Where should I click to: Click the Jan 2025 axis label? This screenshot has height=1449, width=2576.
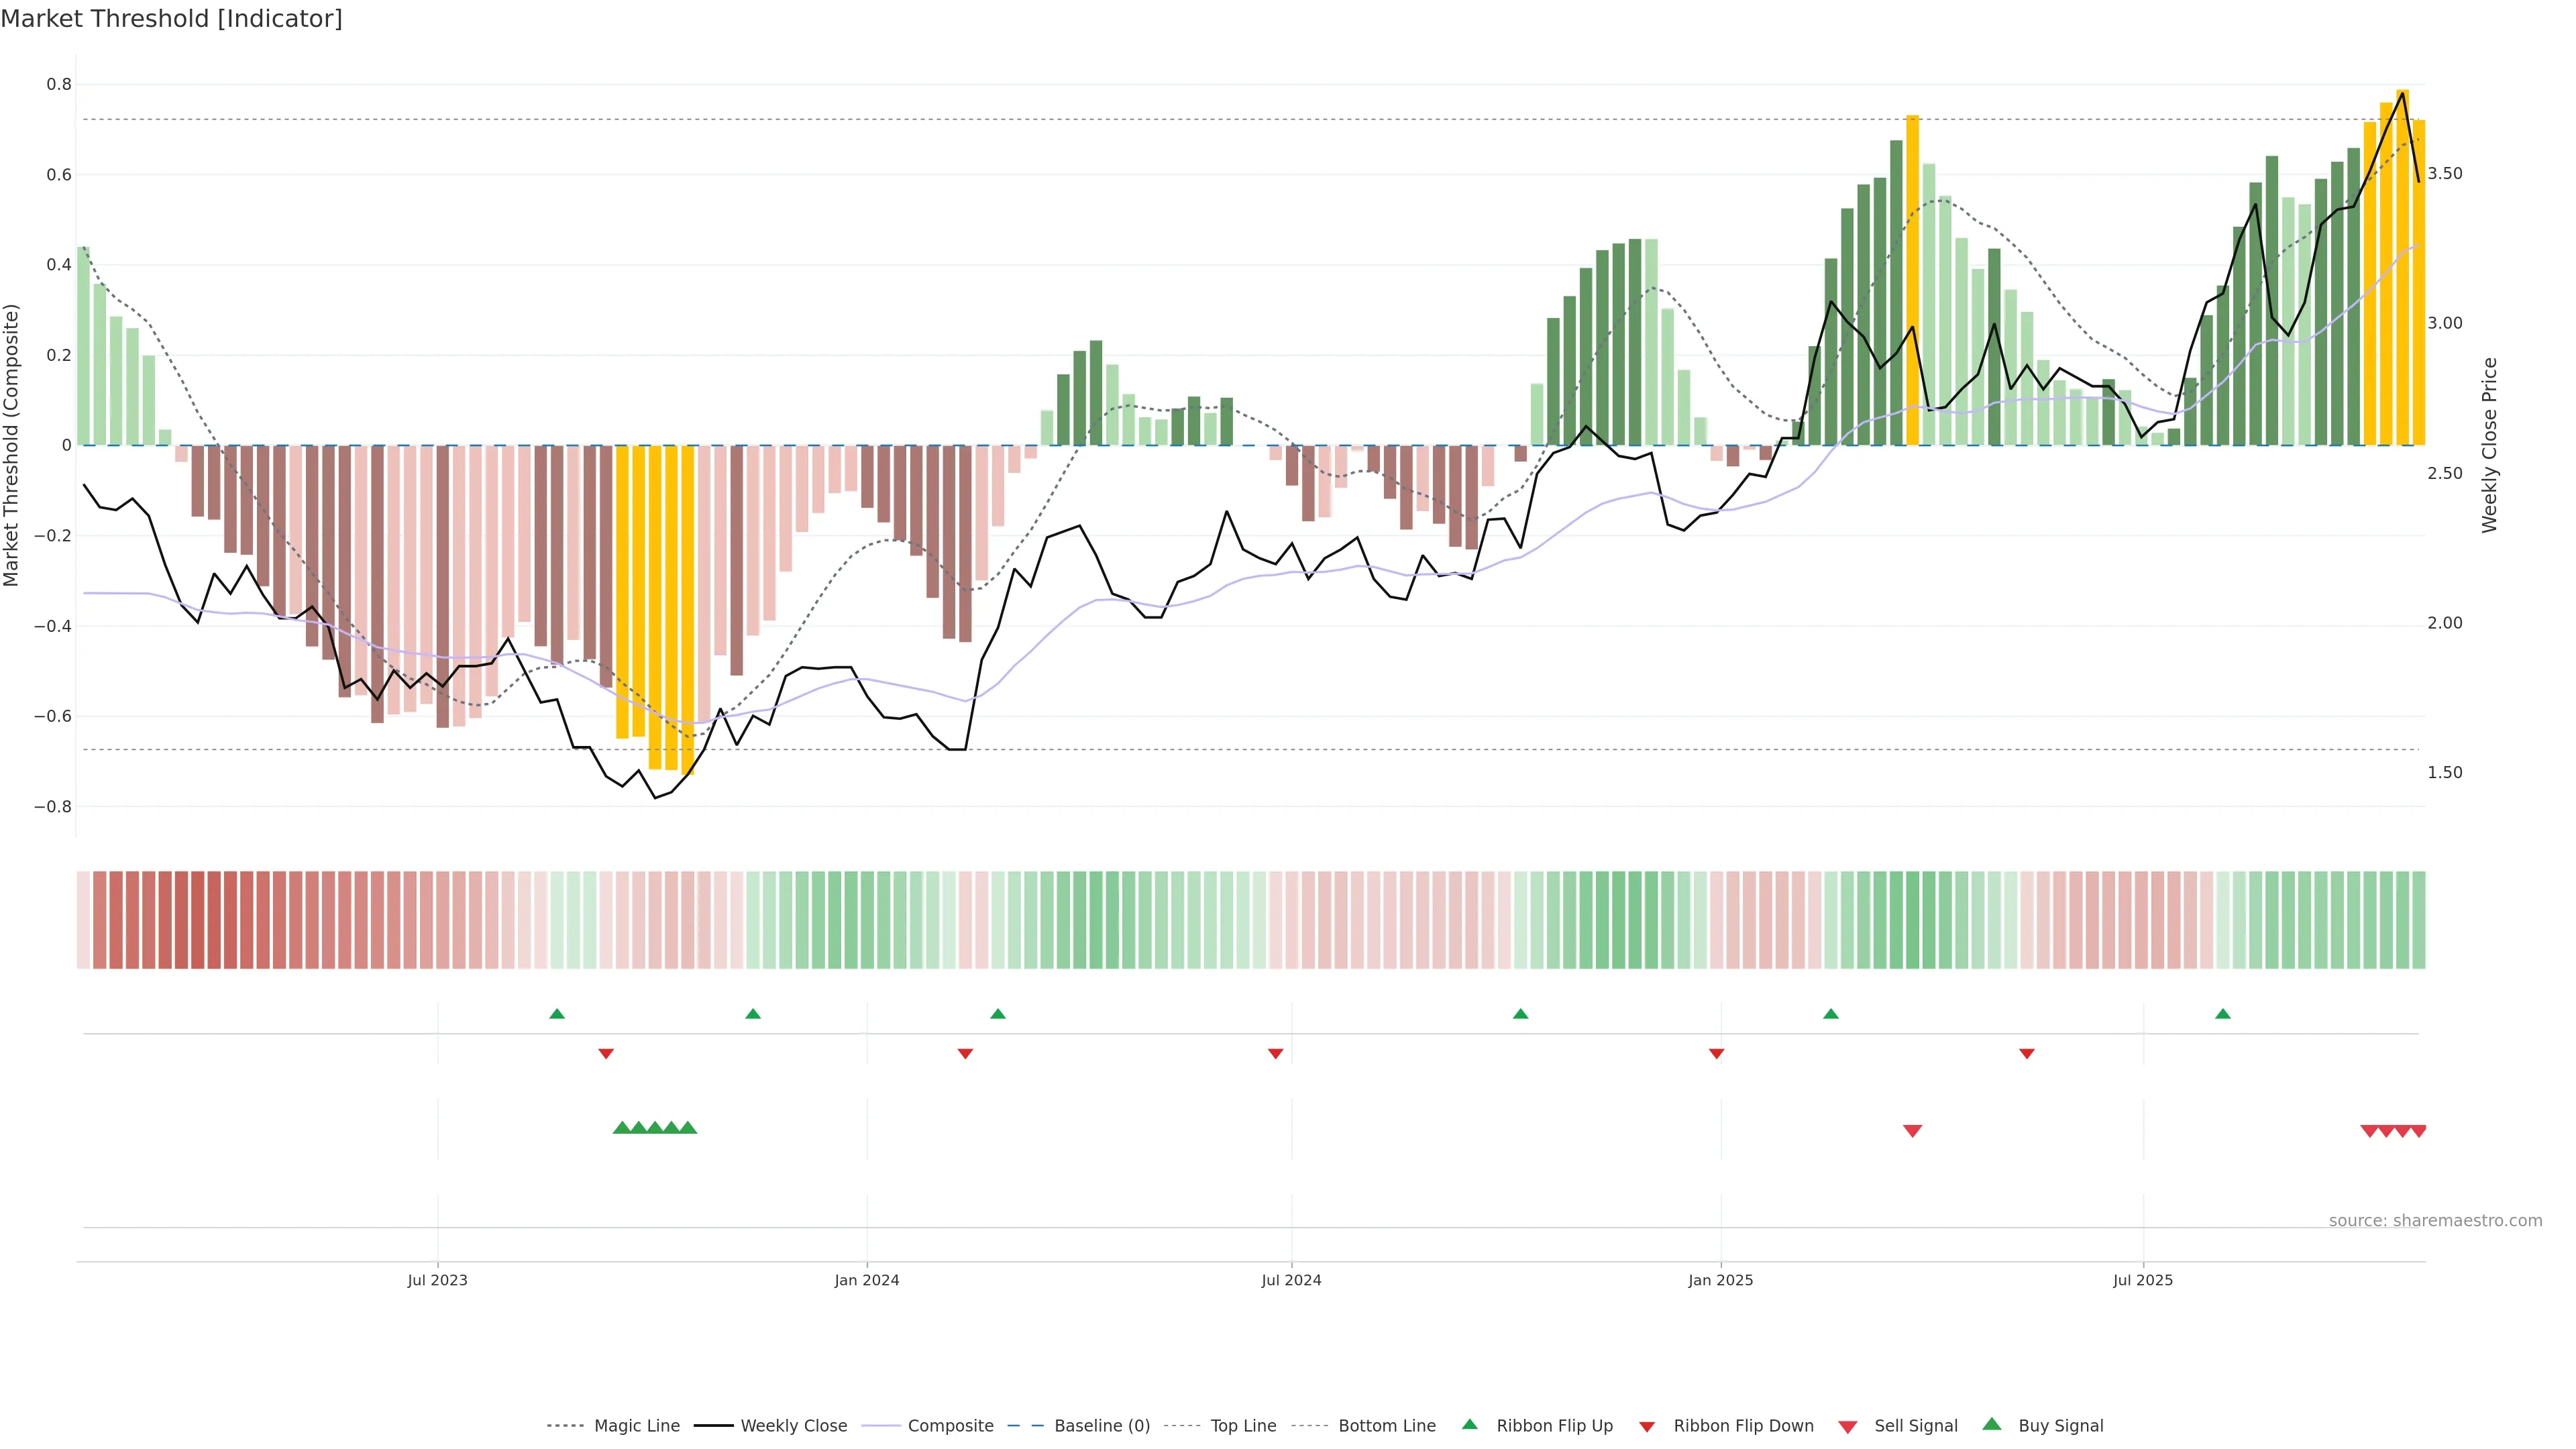point(1720,1280)
